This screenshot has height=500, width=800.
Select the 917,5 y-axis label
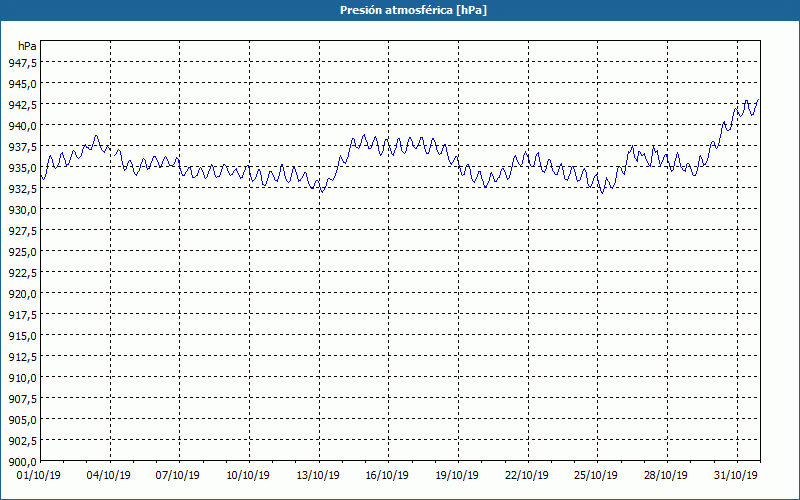(22, 314)
